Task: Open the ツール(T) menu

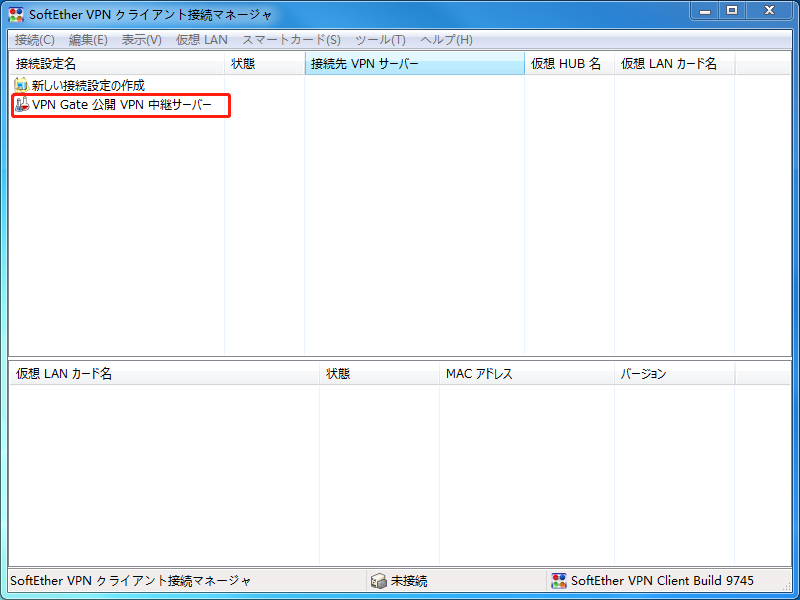Action: pyautogui.click(x=380, y=40)
